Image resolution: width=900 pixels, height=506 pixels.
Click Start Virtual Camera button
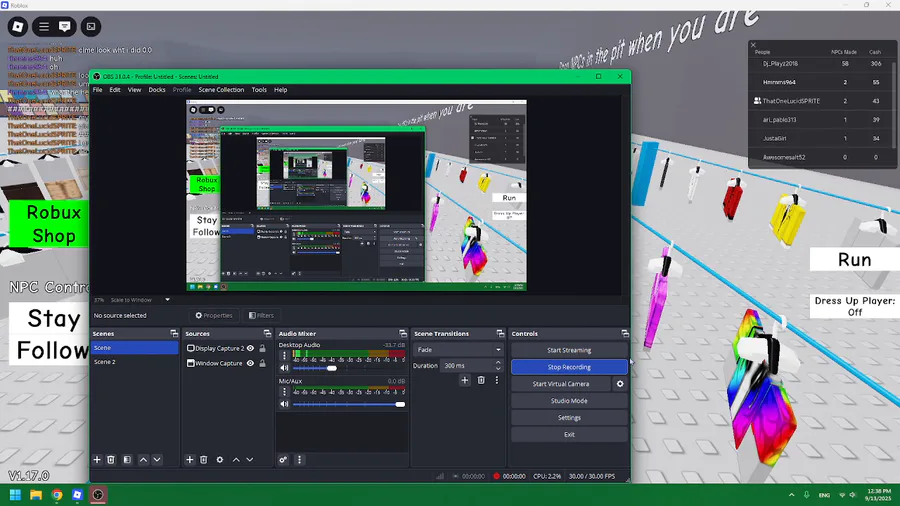(561, 384)
